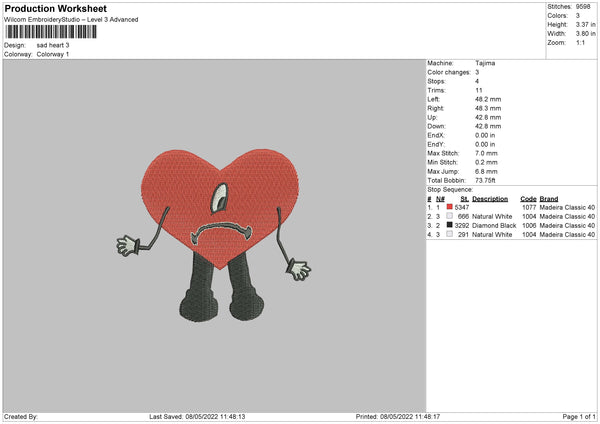Select the sad heart embroidery design preview
The height and width of the screenshot is (424, 600).
[212, 232]
